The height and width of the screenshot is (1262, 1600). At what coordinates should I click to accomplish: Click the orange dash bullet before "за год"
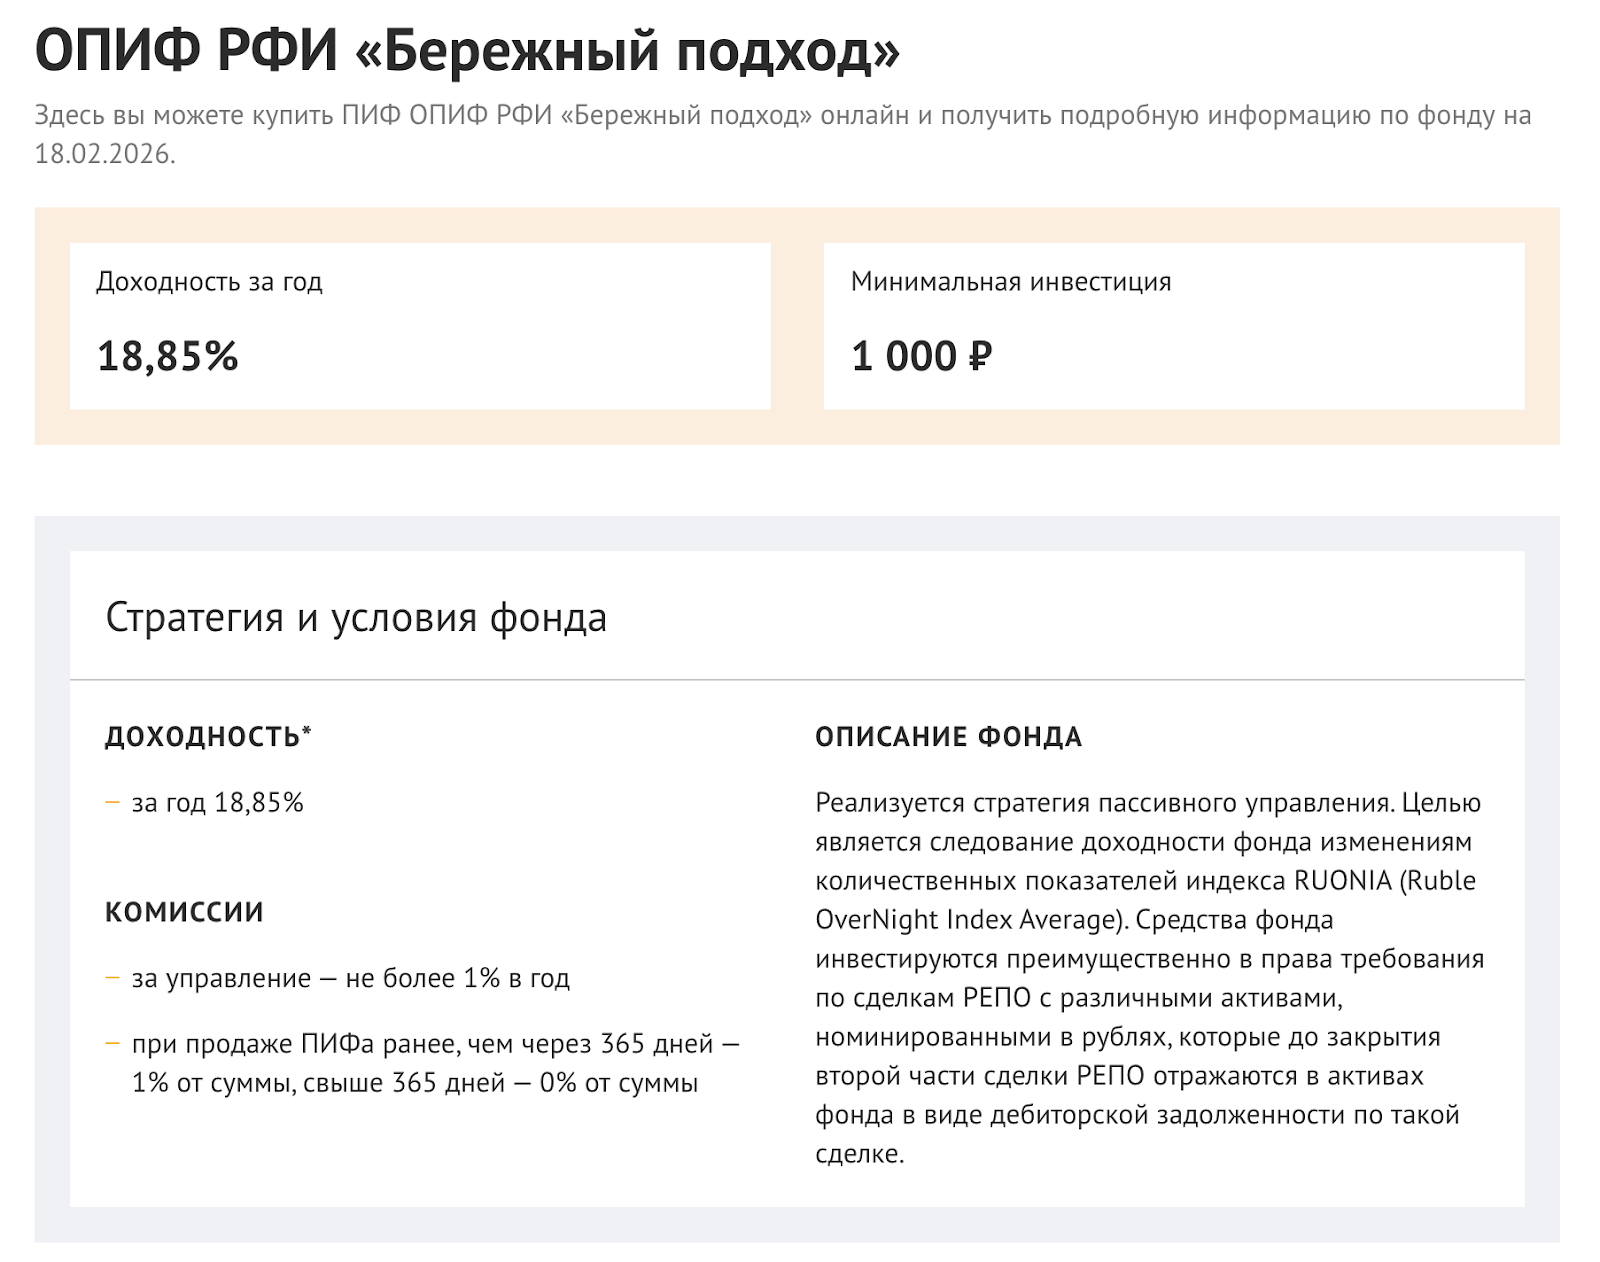(x=112, y=802)
